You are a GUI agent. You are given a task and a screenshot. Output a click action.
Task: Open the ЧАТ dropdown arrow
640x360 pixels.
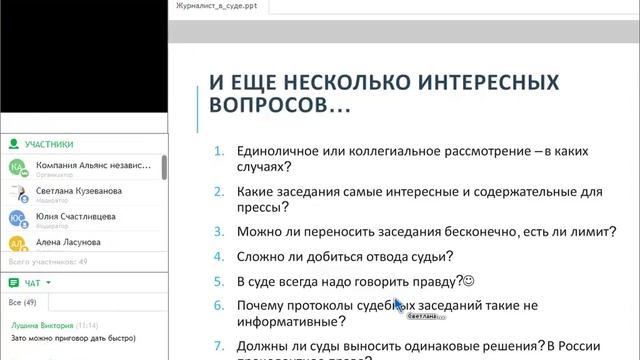point(49,282)
